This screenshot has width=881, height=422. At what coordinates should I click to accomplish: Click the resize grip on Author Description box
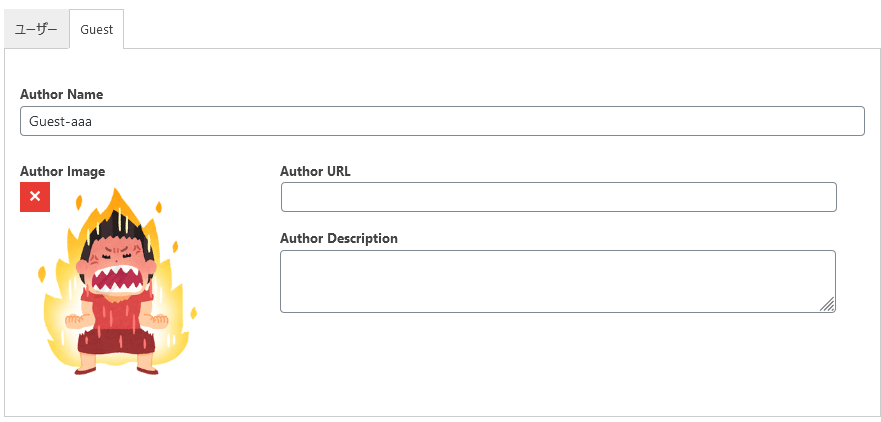827,305
